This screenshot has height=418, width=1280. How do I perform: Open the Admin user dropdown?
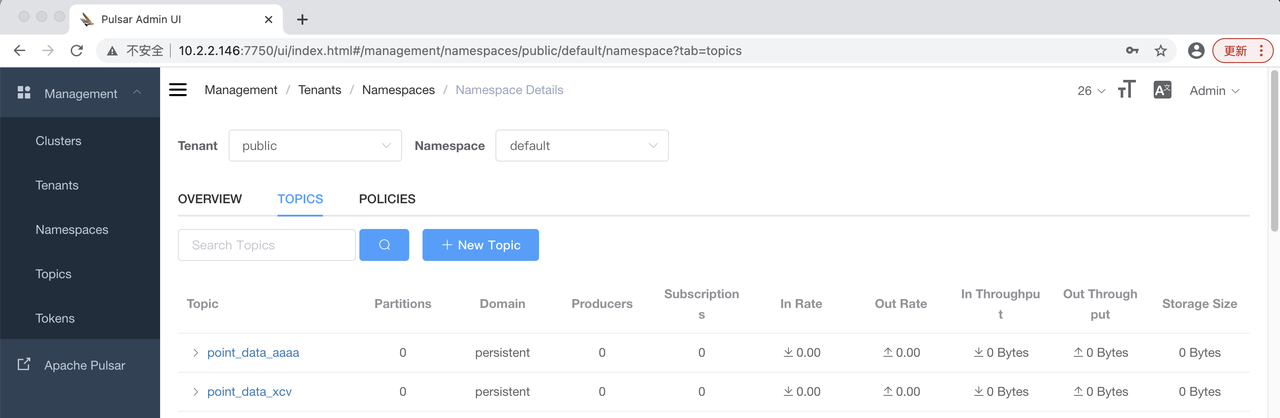pyautogui.click(x=1214, y=91)
